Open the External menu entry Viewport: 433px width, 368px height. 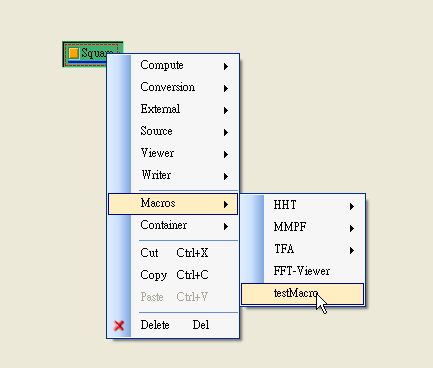[x=173, y=109]
